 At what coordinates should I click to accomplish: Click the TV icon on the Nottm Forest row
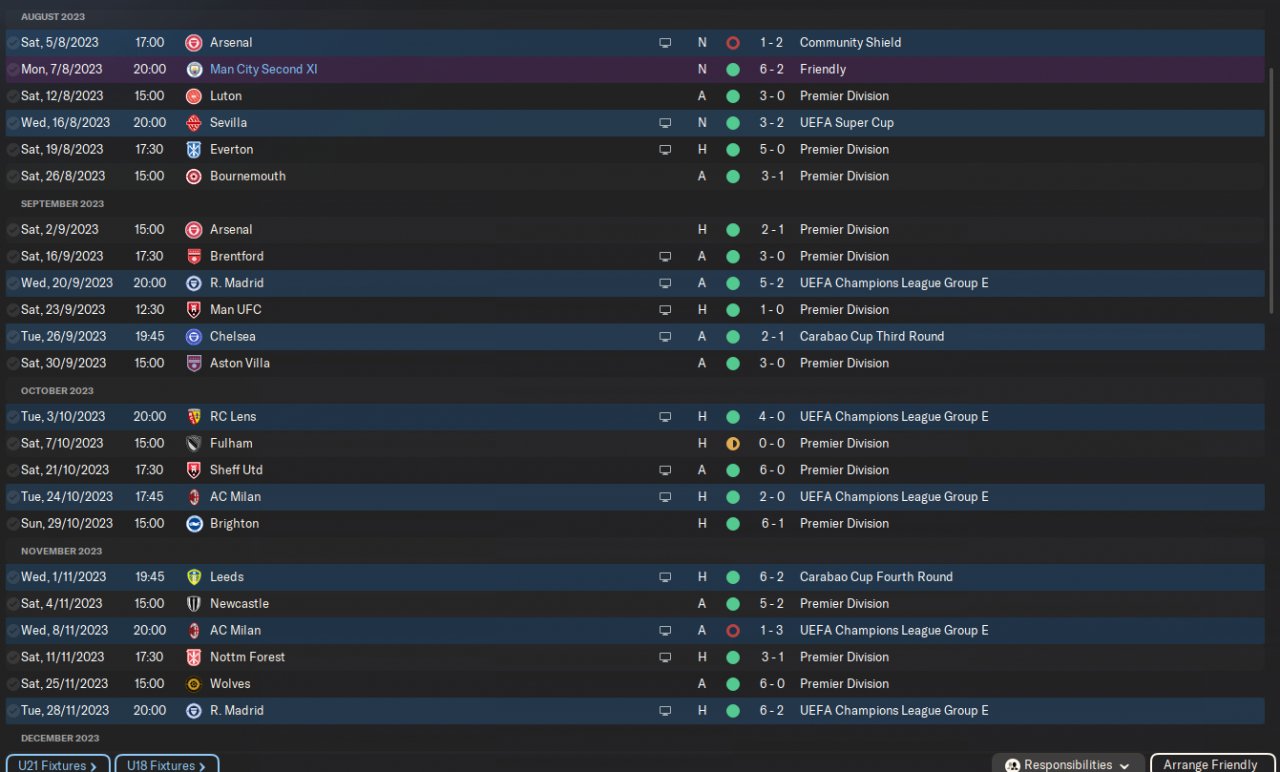(665, 657)
